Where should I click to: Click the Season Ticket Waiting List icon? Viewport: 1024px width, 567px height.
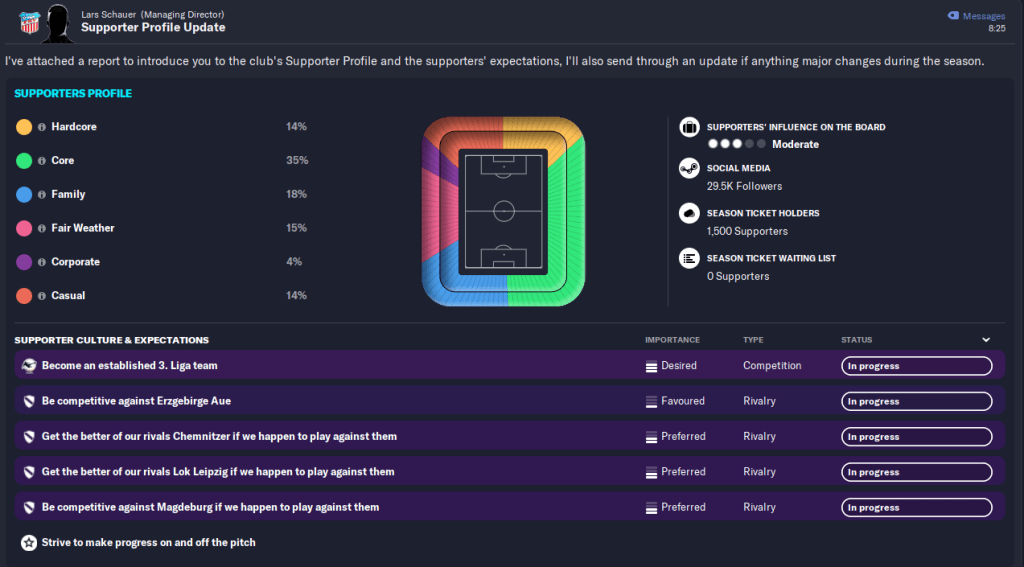689,258
